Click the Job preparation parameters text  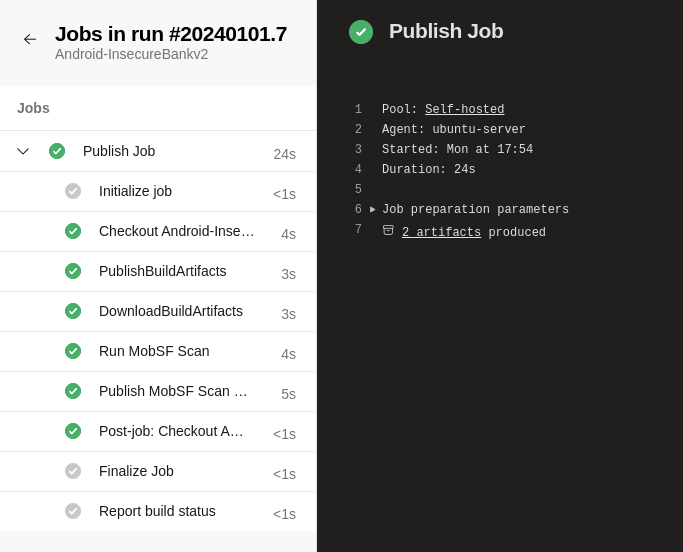click(475, 210)
